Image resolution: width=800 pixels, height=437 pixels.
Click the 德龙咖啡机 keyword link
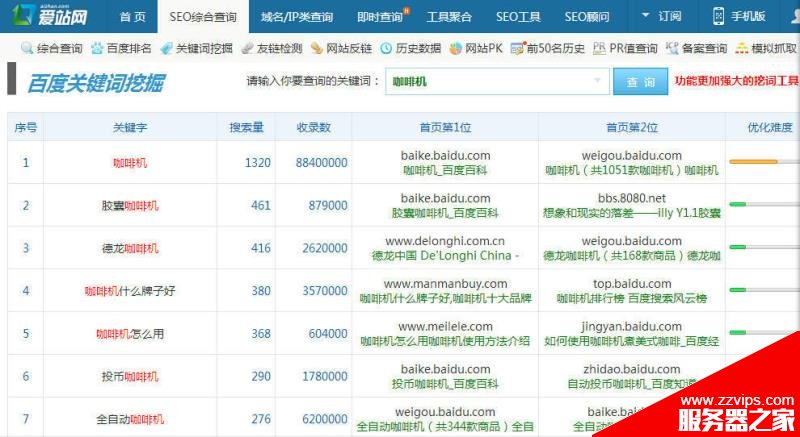pos(130,249)
